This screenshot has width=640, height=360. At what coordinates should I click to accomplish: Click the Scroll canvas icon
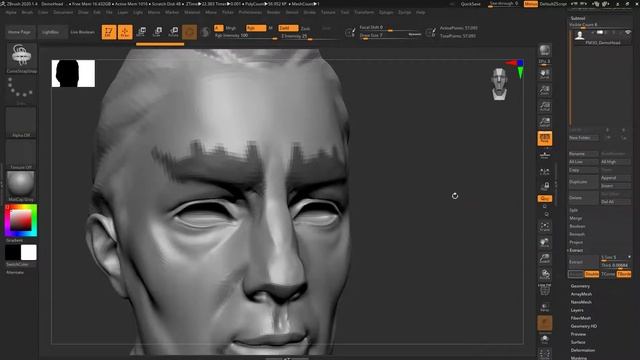(x=544, y=74)
